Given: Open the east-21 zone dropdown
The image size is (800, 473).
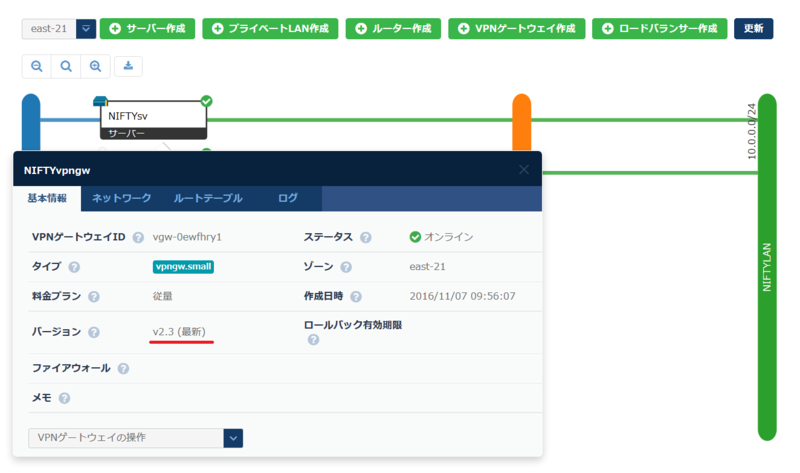Looking at the screenshot, I should 86,29.
